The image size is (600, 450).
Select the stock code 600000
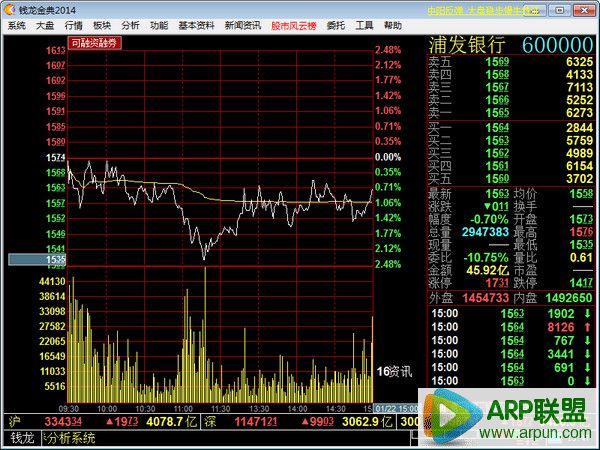pos(557,45)
